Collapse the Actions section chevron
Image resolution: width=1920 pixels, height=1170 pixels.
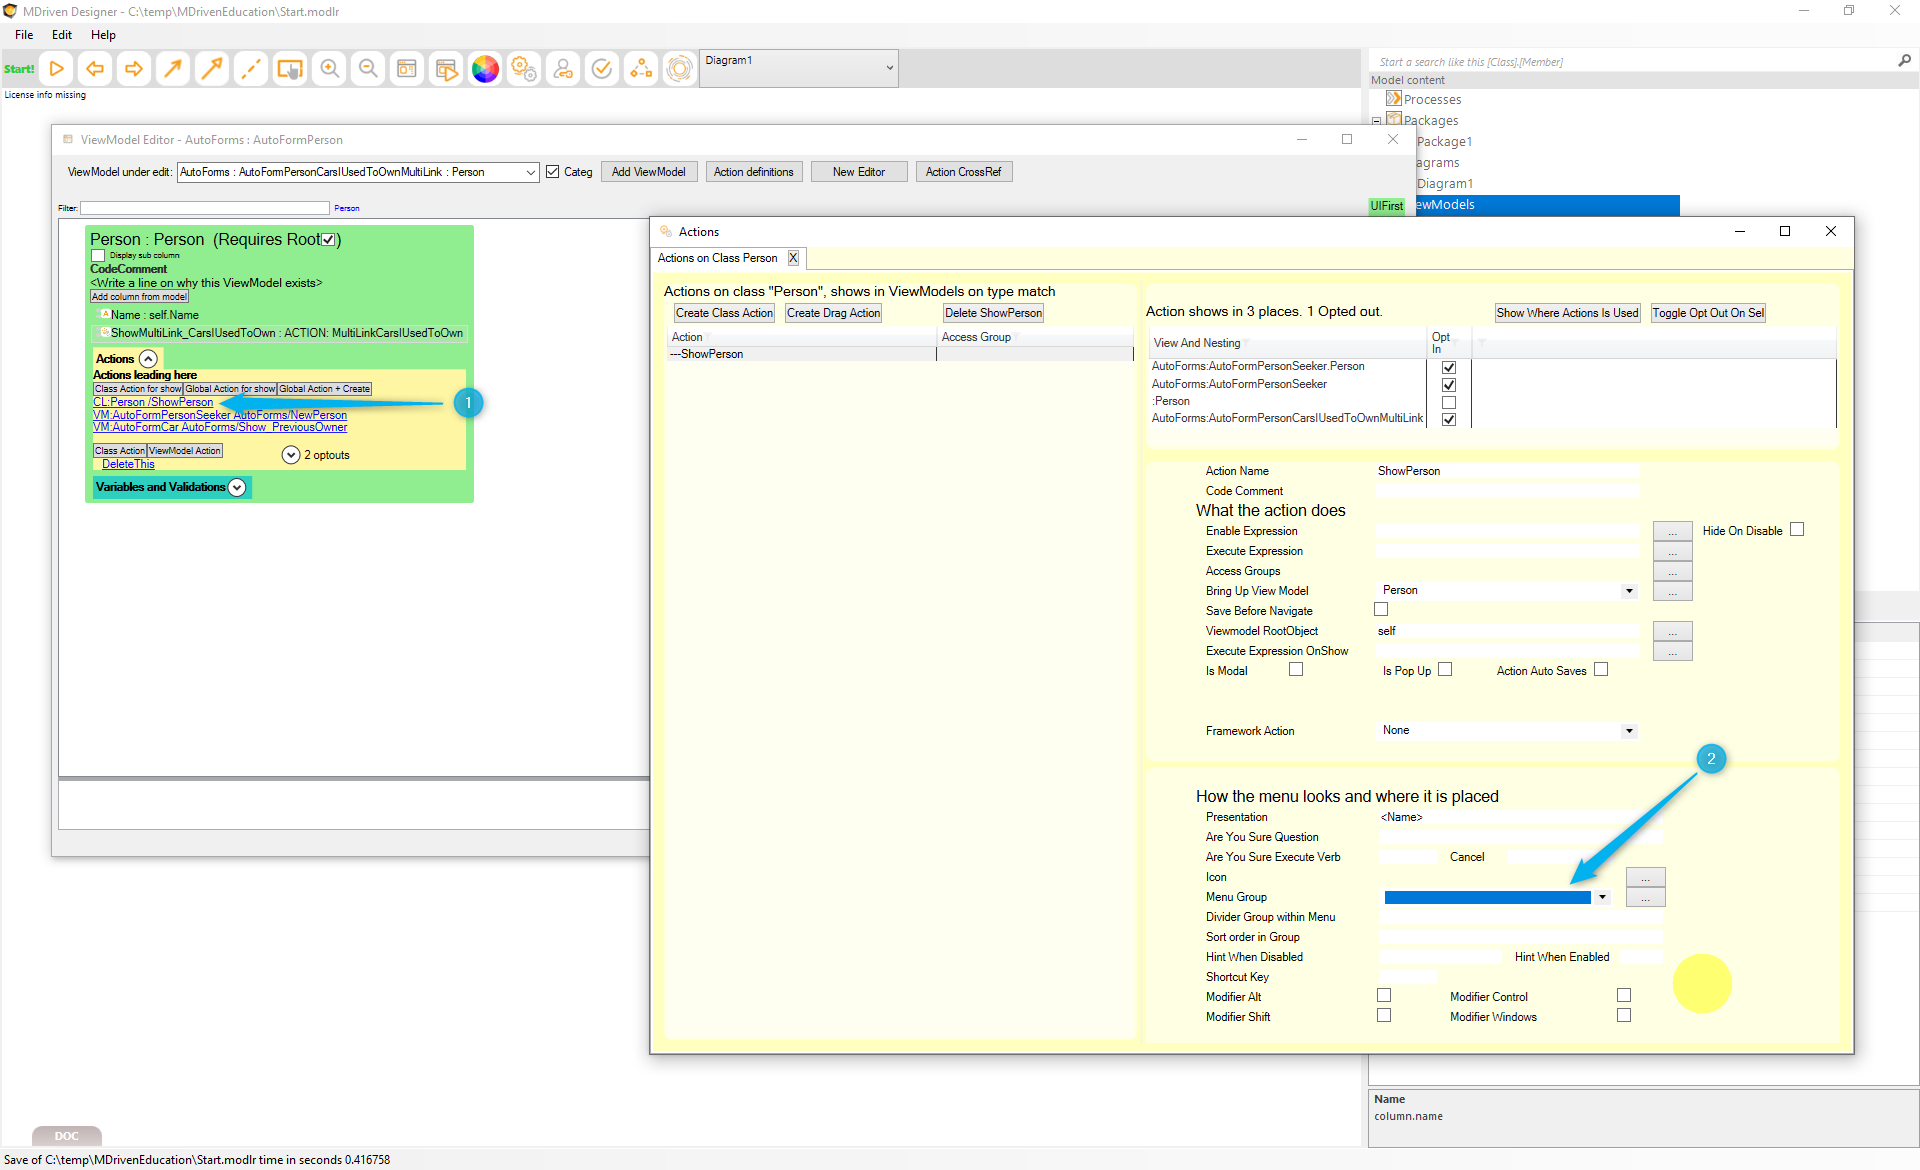[x=148, y=359]
